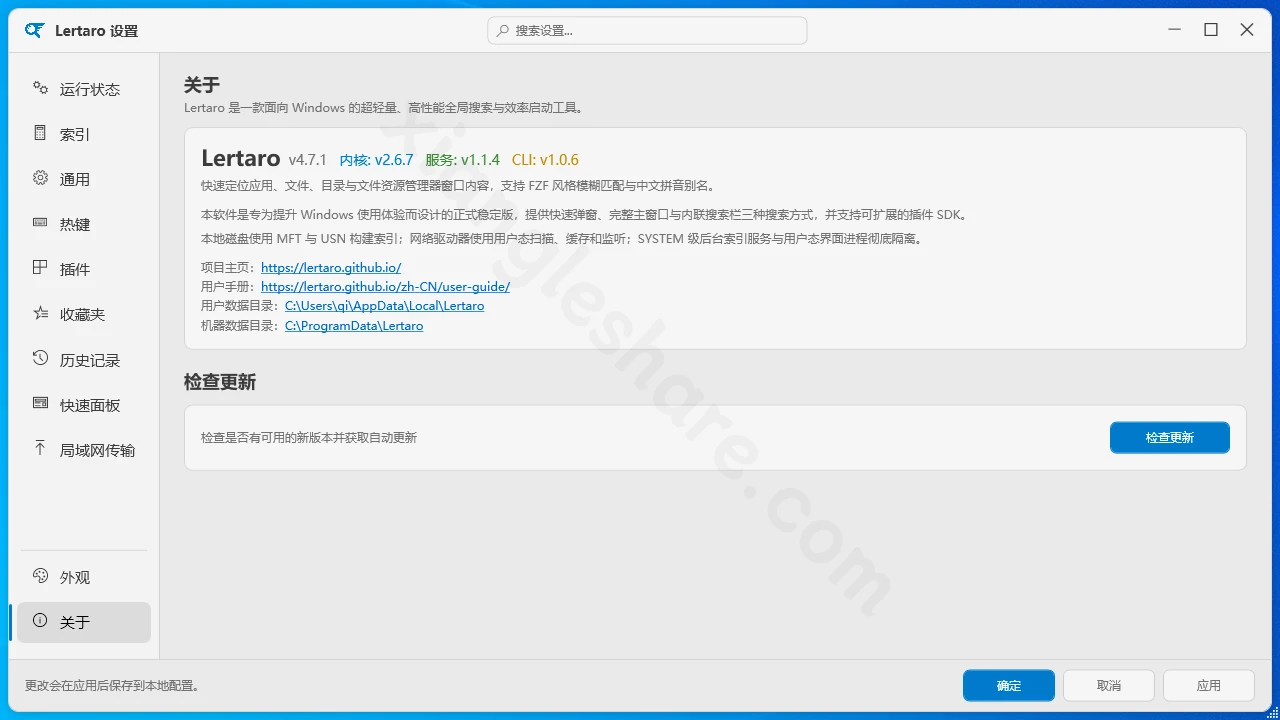Go to 通用 settings using the gear icon
The width and height of the screenshot is (1280, 720).
(x=40, y=178)
